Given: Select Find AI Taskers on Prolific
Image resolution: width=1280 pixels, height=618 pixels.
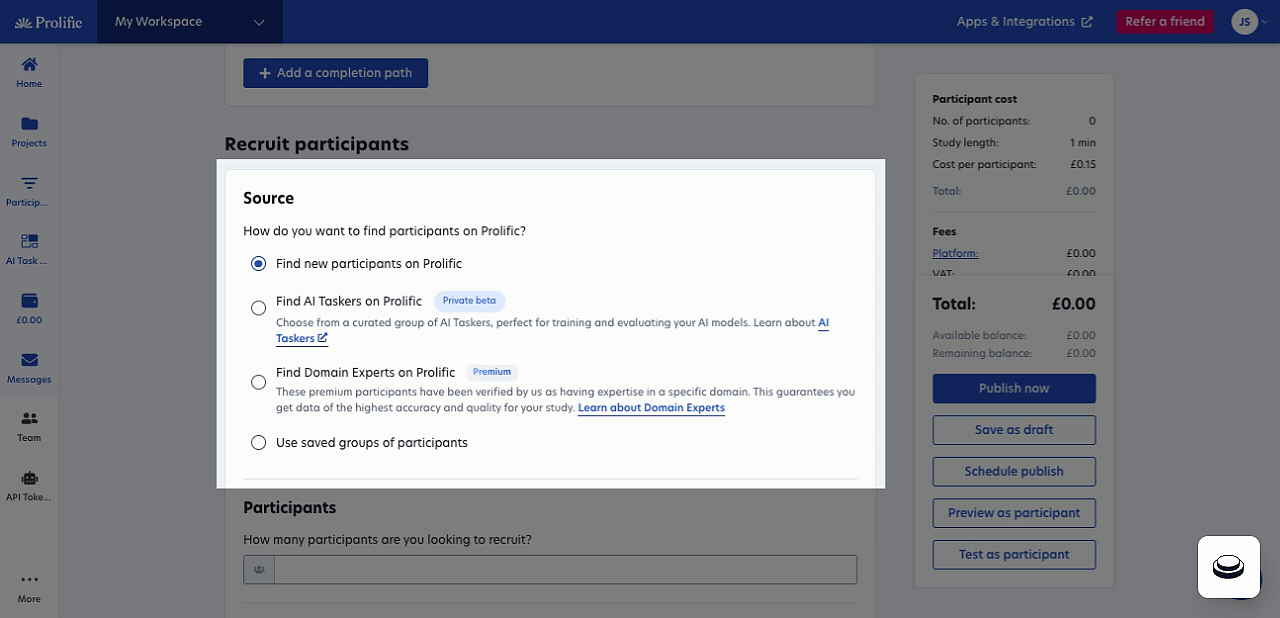Looking at the screenshot, I should click(x=259, y=308).
